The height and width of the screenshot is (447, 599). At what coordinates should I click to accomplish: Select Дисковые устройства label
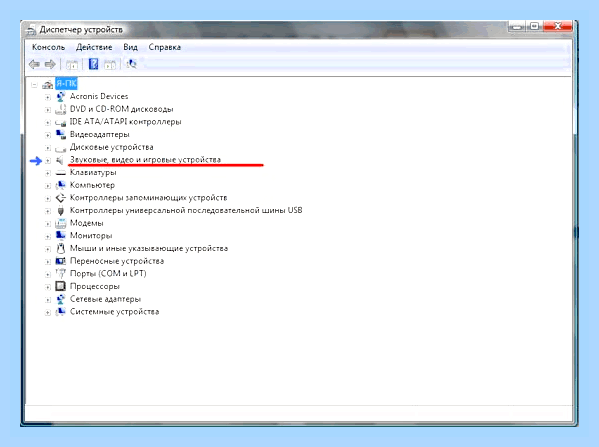pos(112,147)
